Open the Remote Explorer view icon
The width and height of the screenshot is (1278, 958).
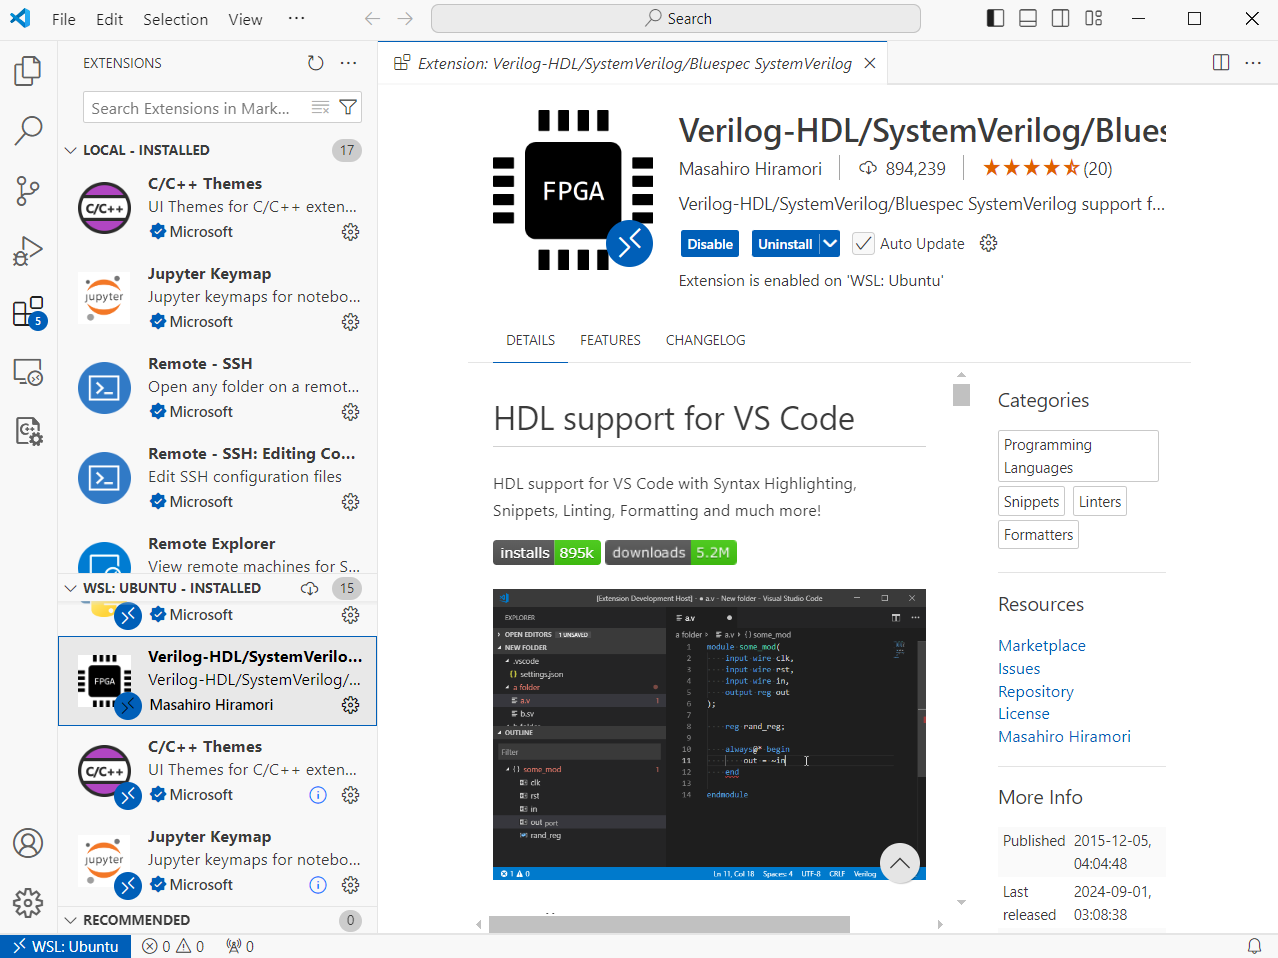coord(28,372)
